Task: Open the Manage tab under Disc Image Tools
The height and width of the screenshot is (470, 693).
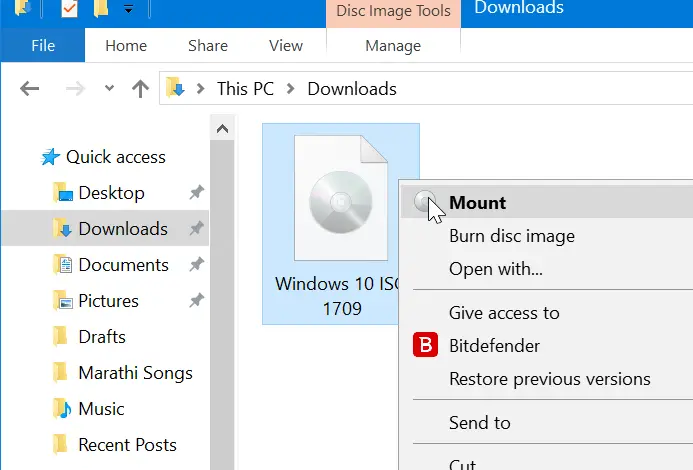Action: tap(393, 46)
